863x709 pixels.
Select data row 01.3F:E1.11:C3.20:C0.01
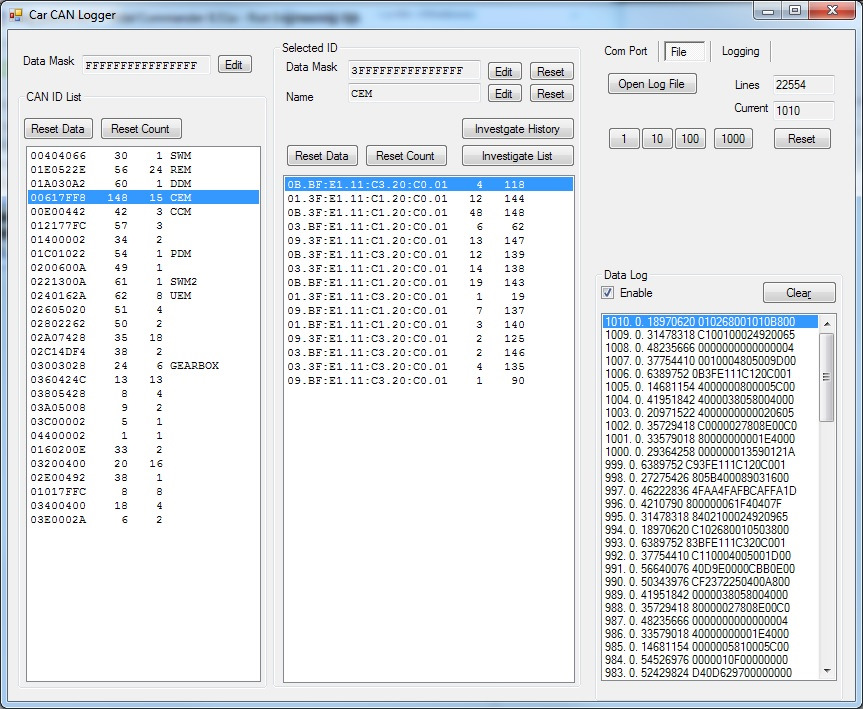pos(429,297)
